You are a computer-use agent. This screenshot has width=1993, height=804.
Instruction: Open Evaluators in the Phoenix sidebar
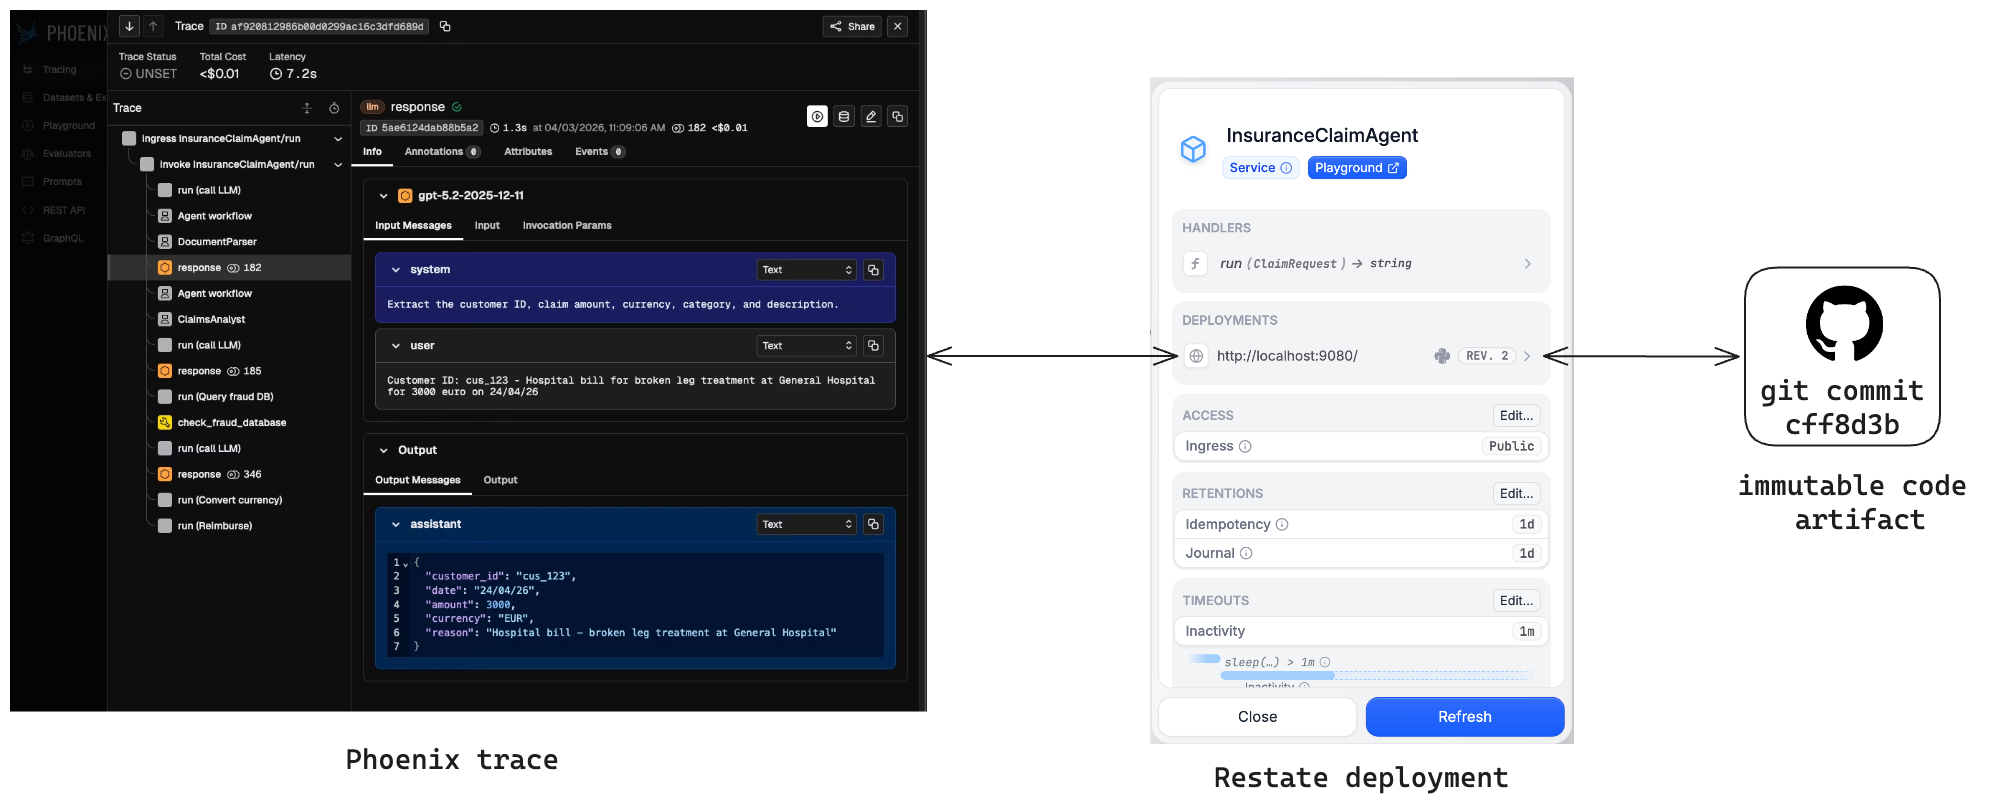pyautogui.click(x=59, y=154)
